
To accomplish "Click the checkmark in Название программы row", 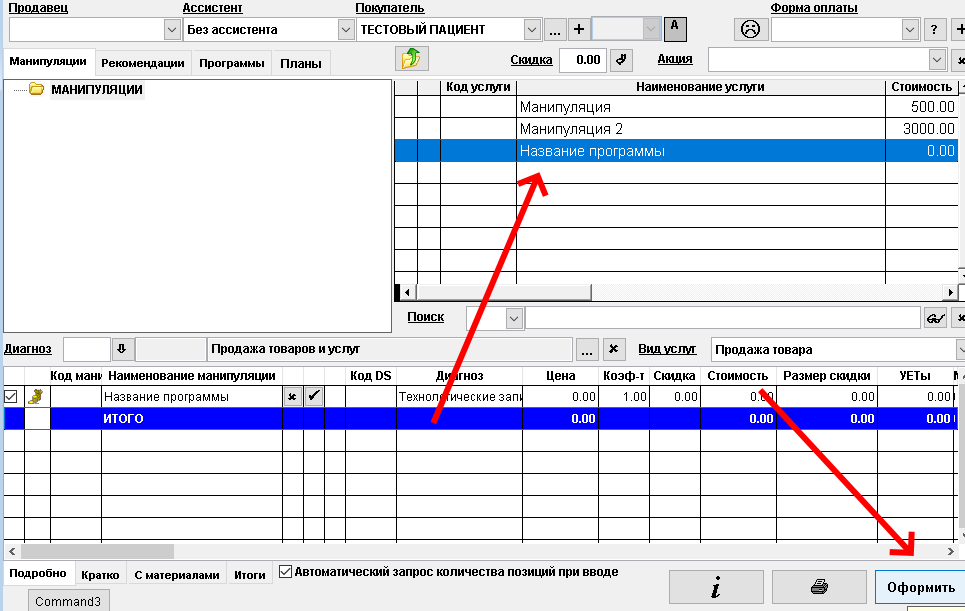I will 314,397.
